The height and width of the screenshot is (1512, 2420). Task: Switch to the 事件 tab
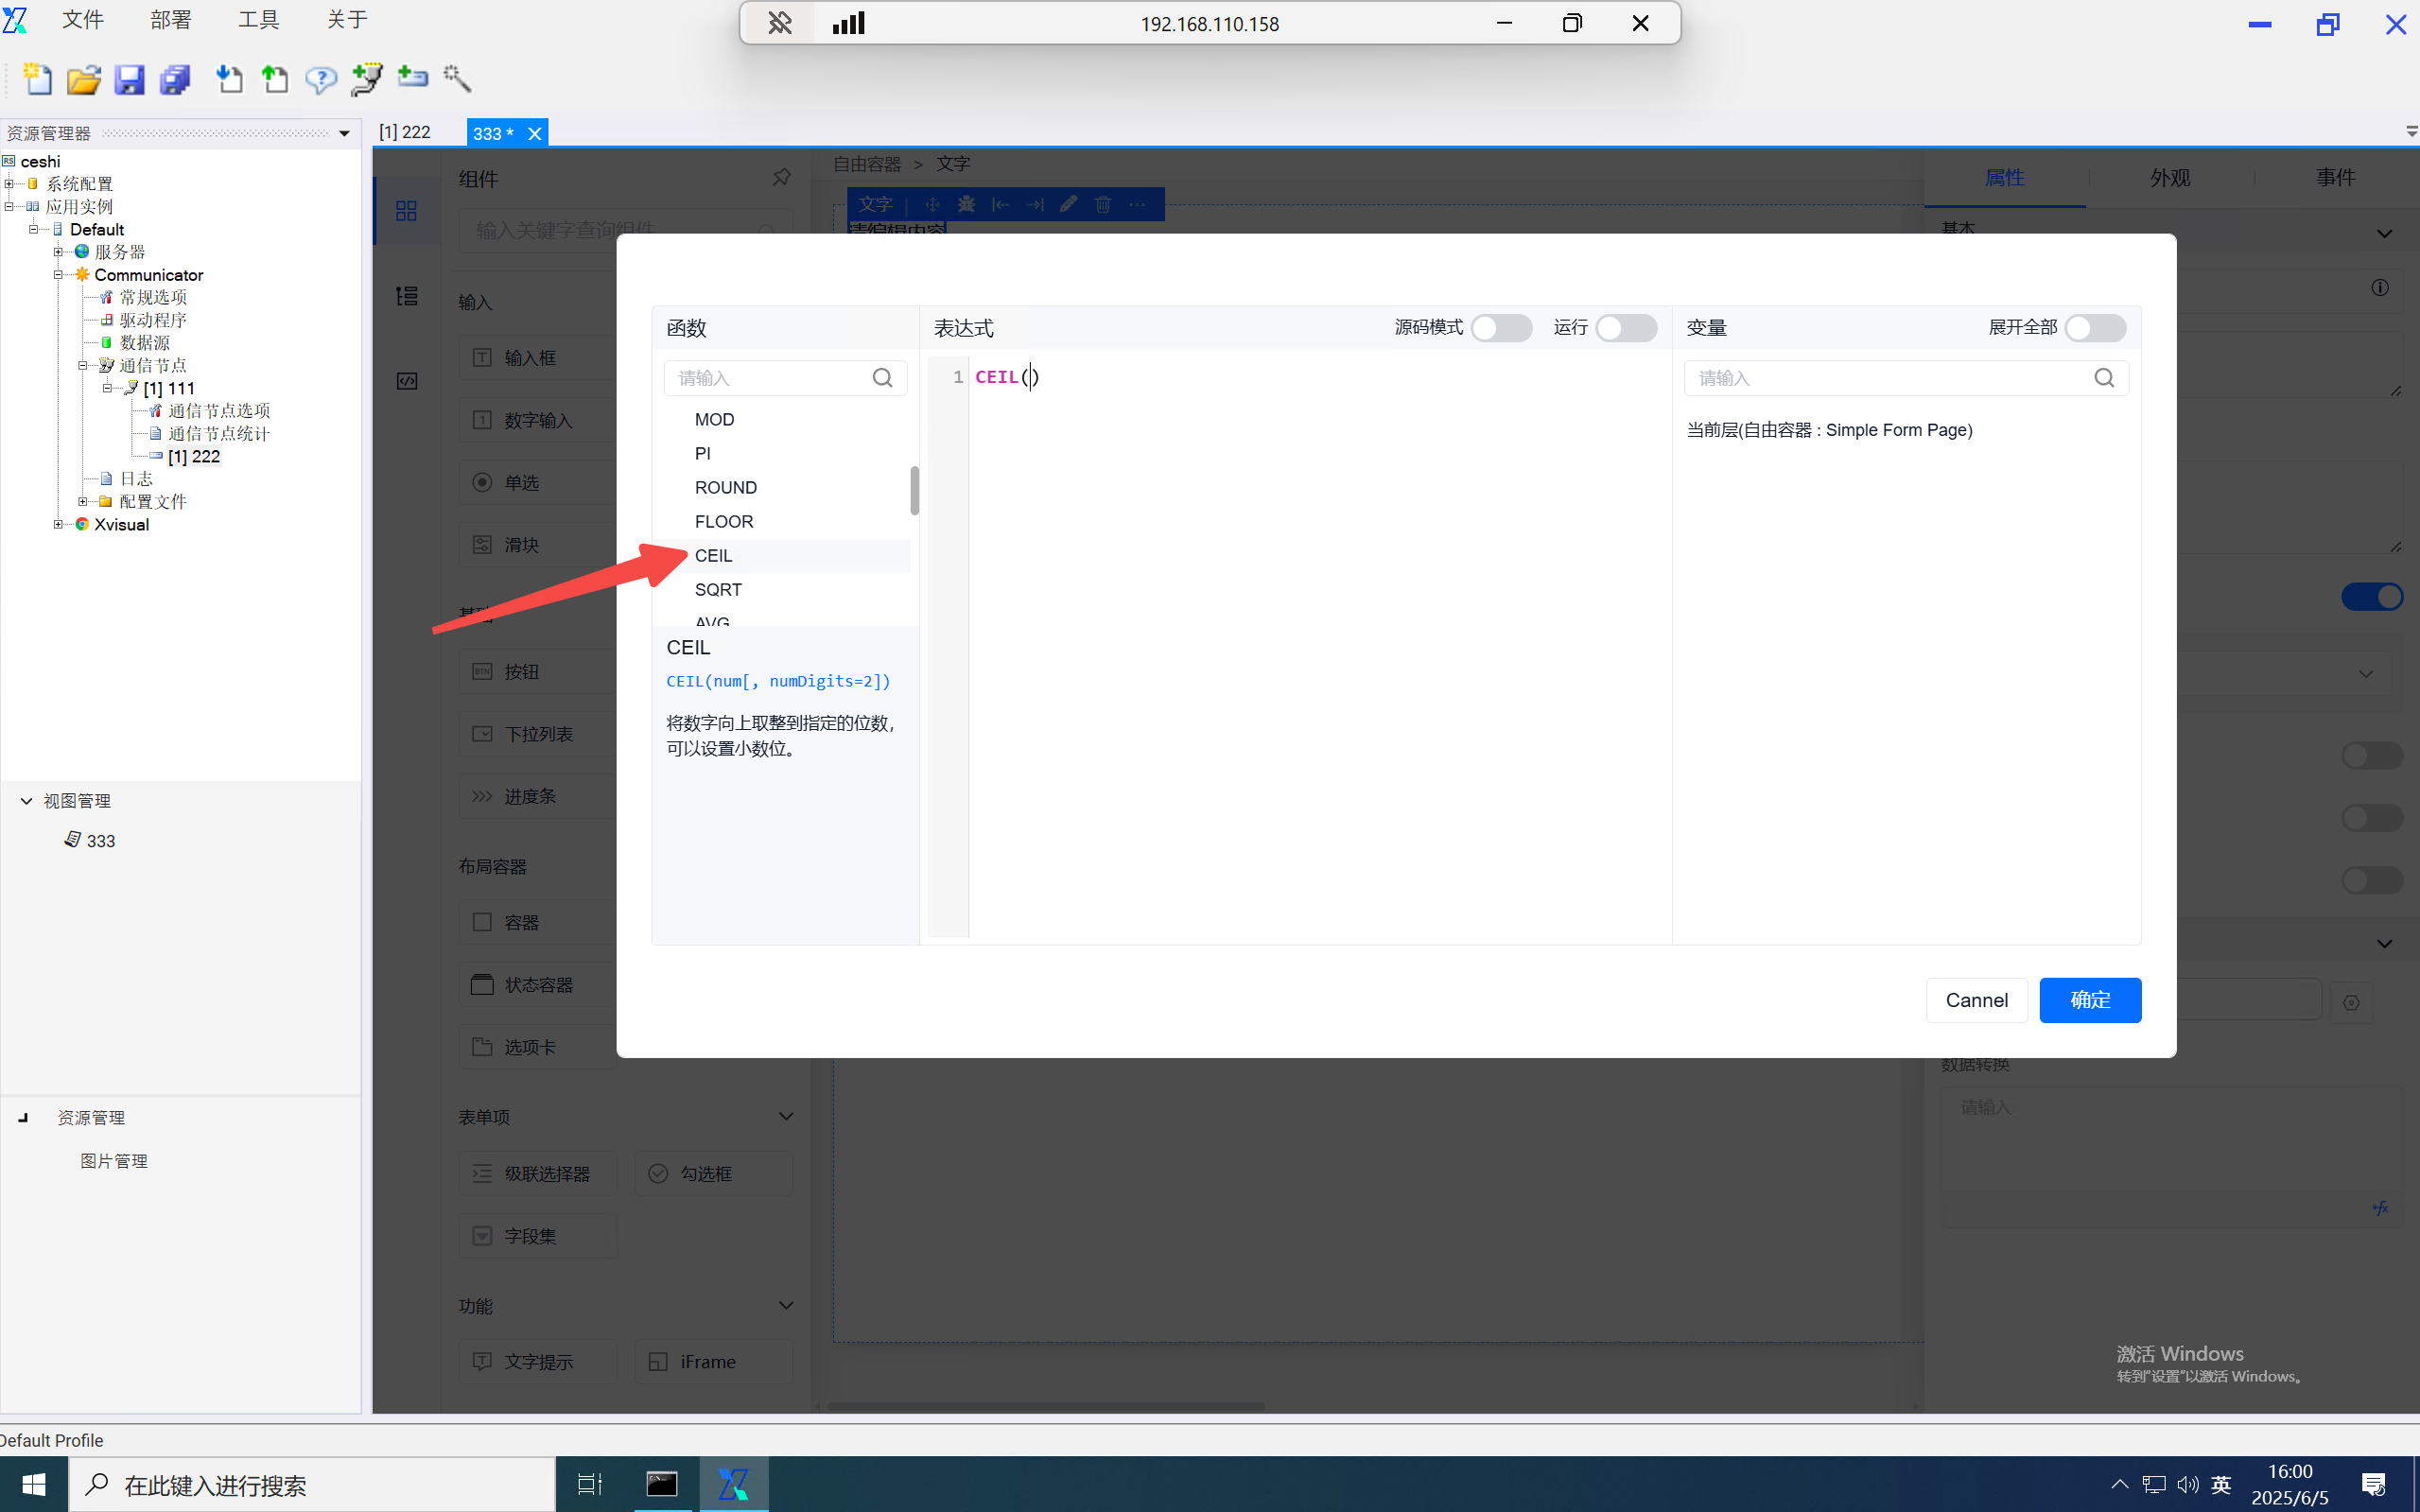pos(2336,177)
